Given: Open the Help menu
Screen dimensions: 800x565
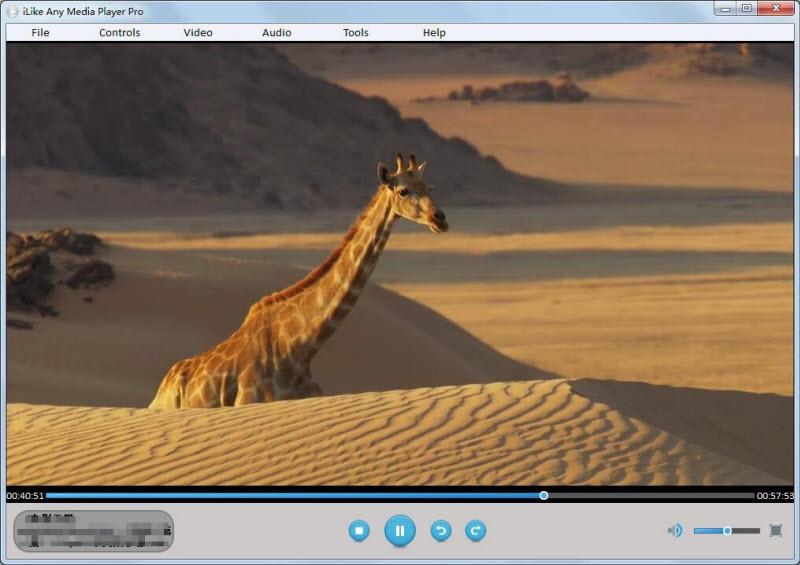Looking at the screenshot, I should coord(434,33).
